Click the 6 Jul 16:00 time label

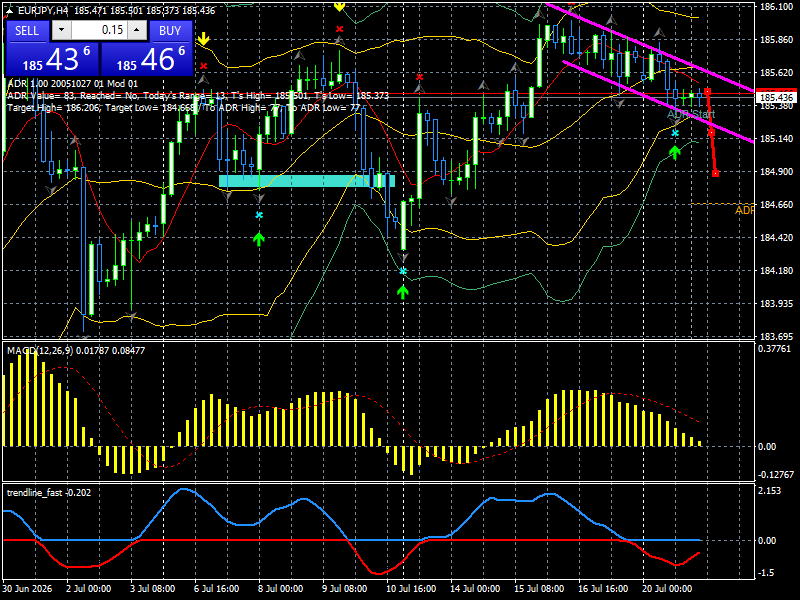tap(216, 588)
